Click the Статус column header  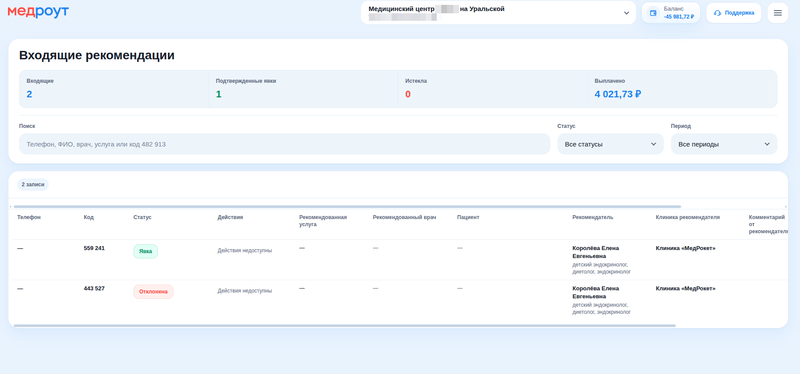click(142, 217)
